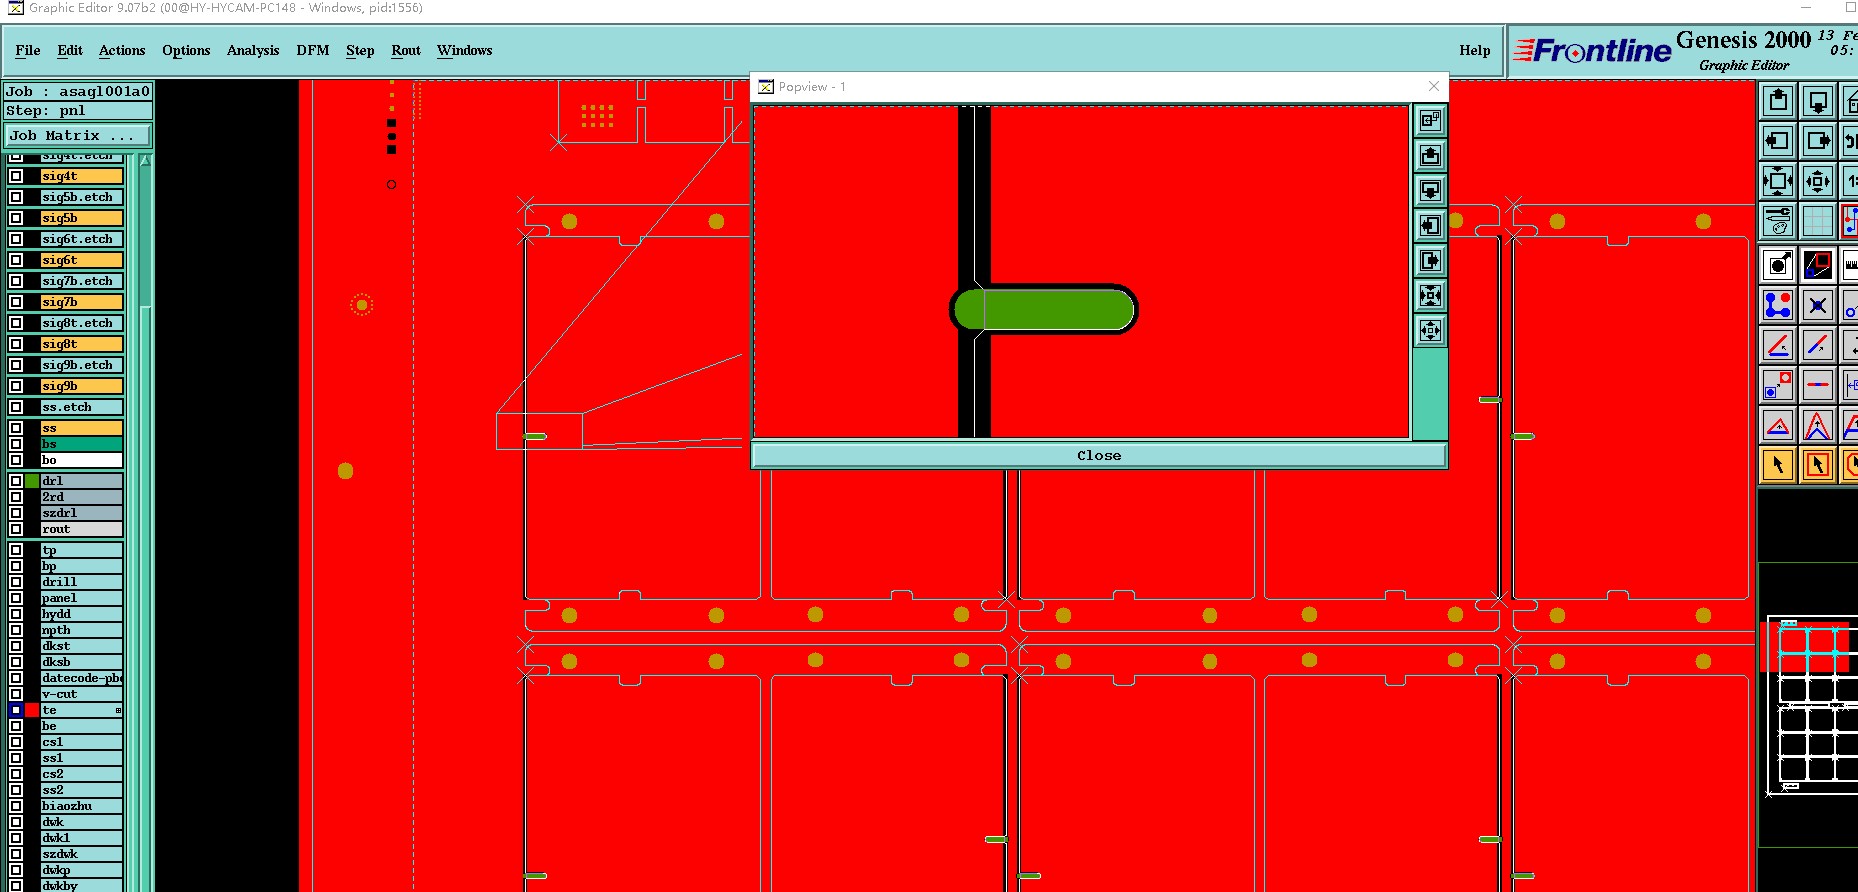Select the area zoom rectangle icon
Image resolution: width=1858 pixels, height=892 pixels.
(x=1818, y=265)
